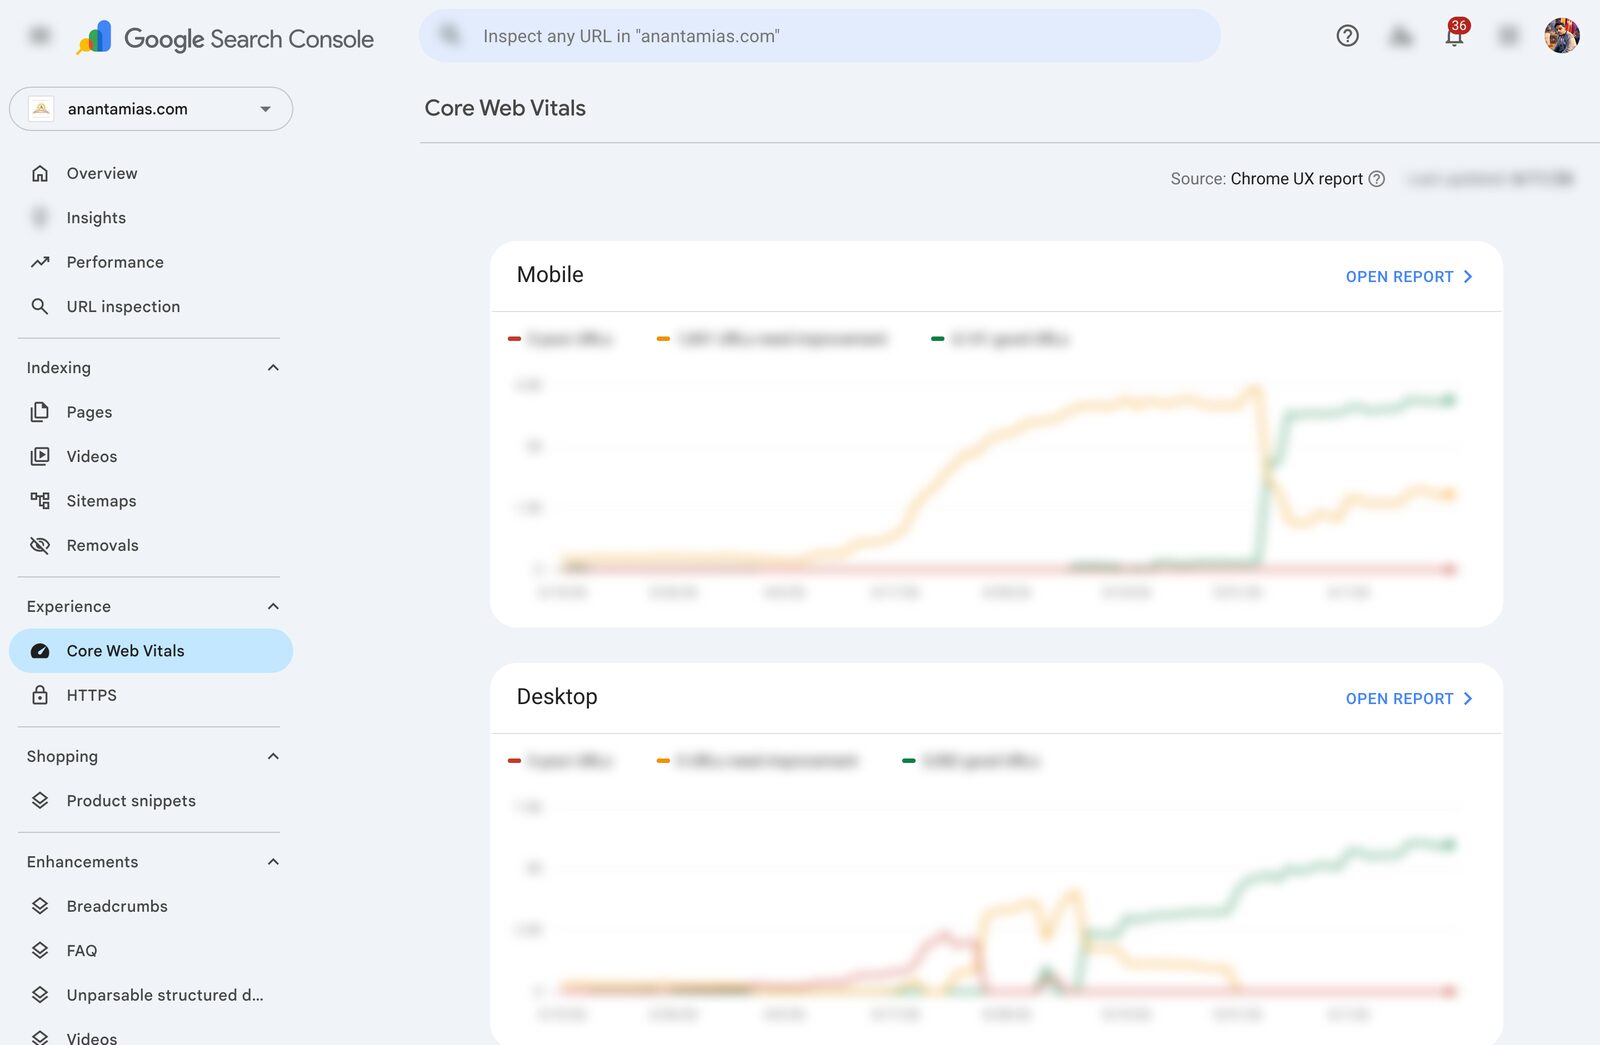
Task: Collapse the Enhancements section
Action: 273,862
